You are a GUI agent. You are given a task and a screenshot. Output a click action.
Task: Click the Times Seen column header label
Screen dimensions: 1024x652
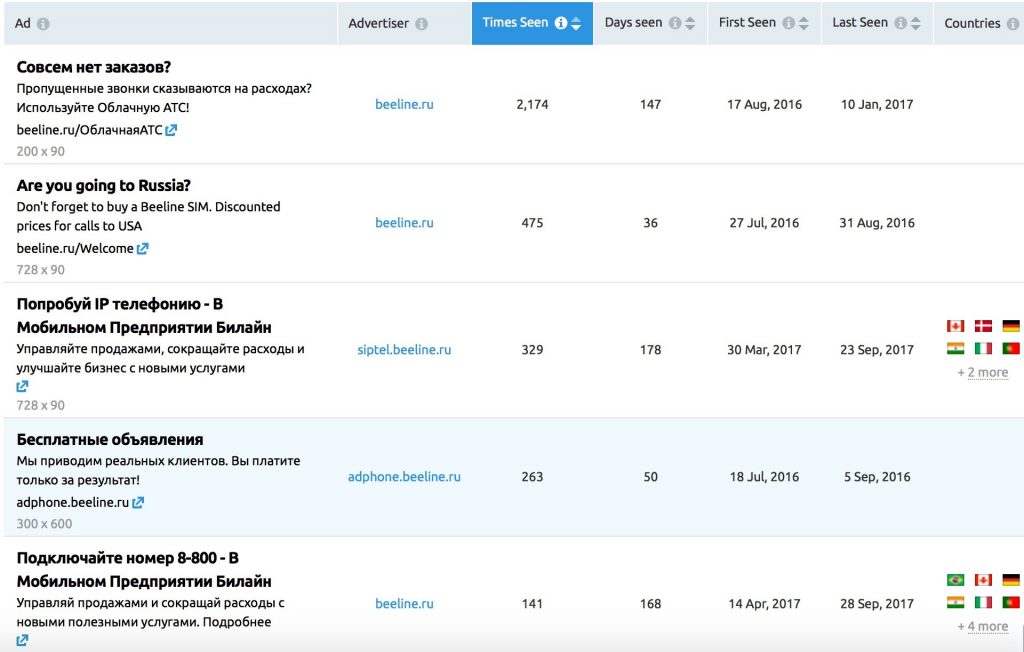click(515, 22)
